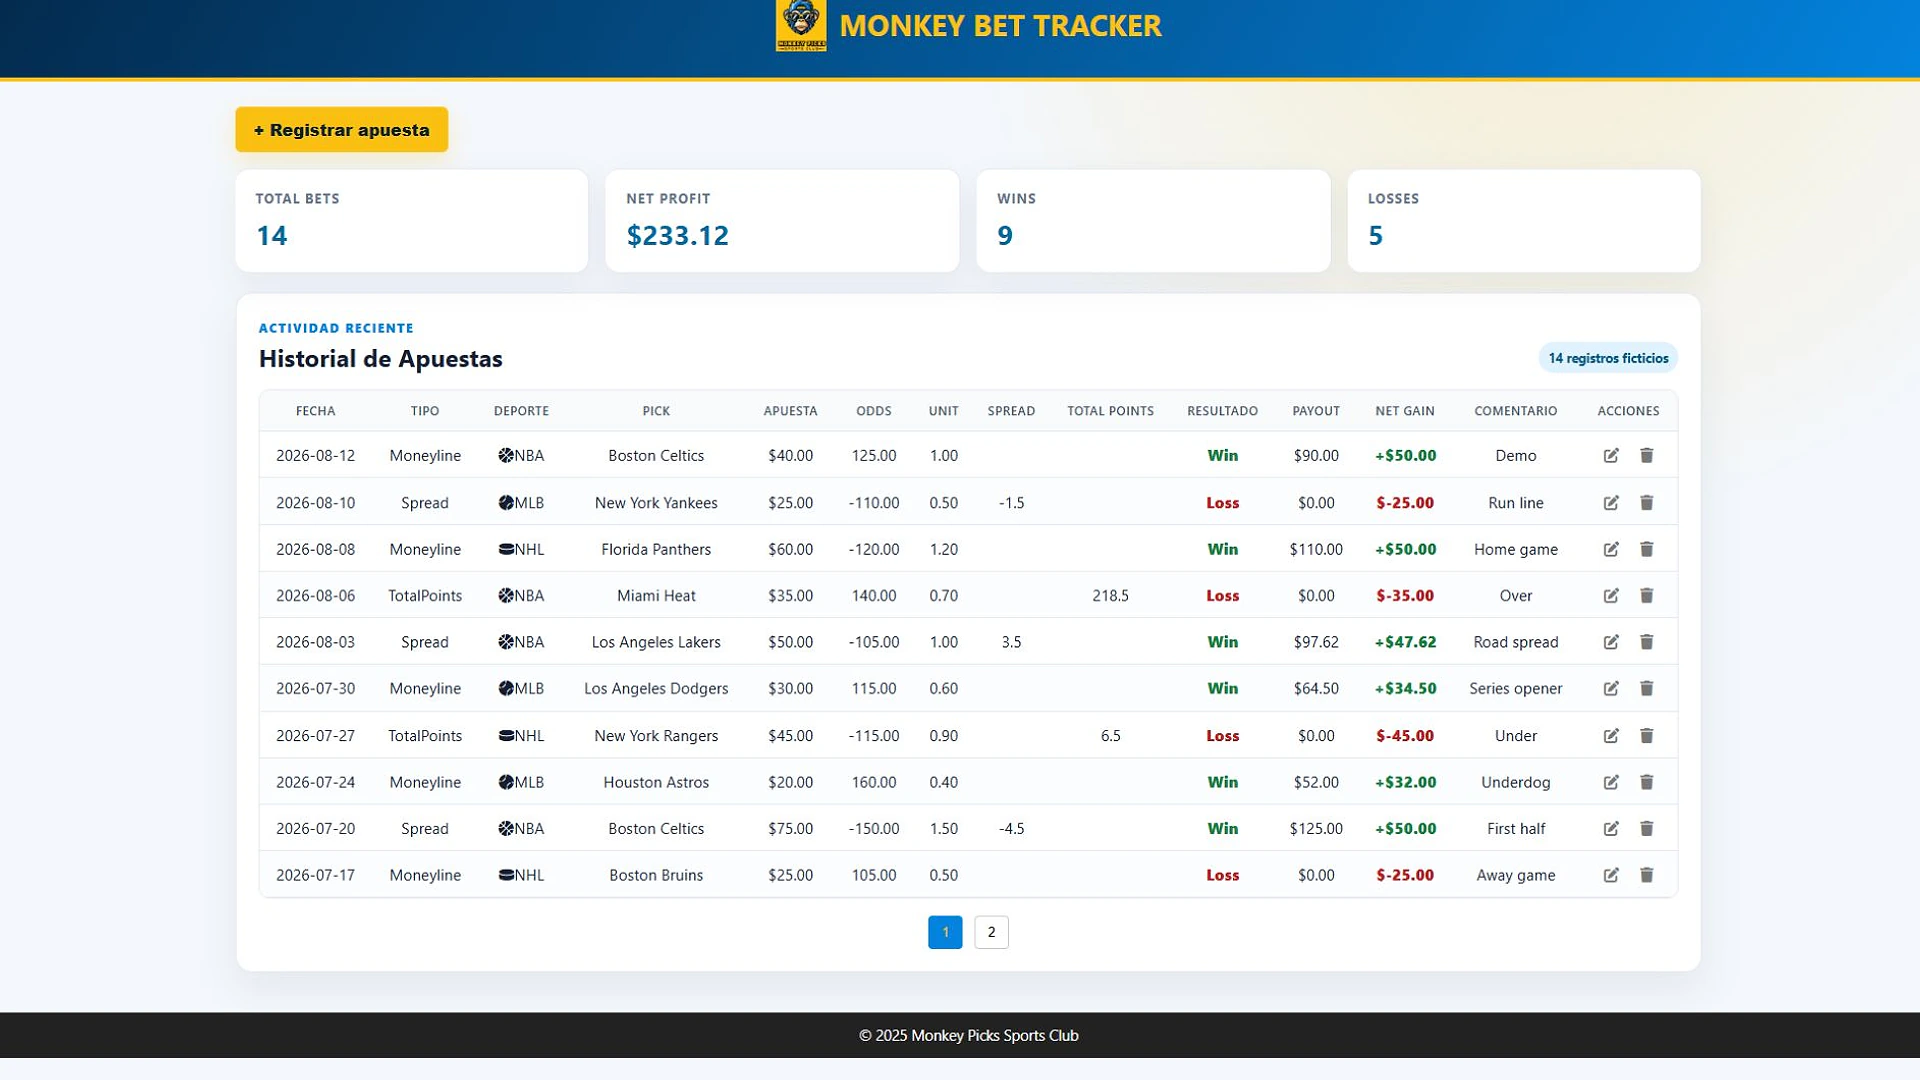Click the Wins card showing 9
The height and width of the screenshot is (1080, 1920).
1153,221
